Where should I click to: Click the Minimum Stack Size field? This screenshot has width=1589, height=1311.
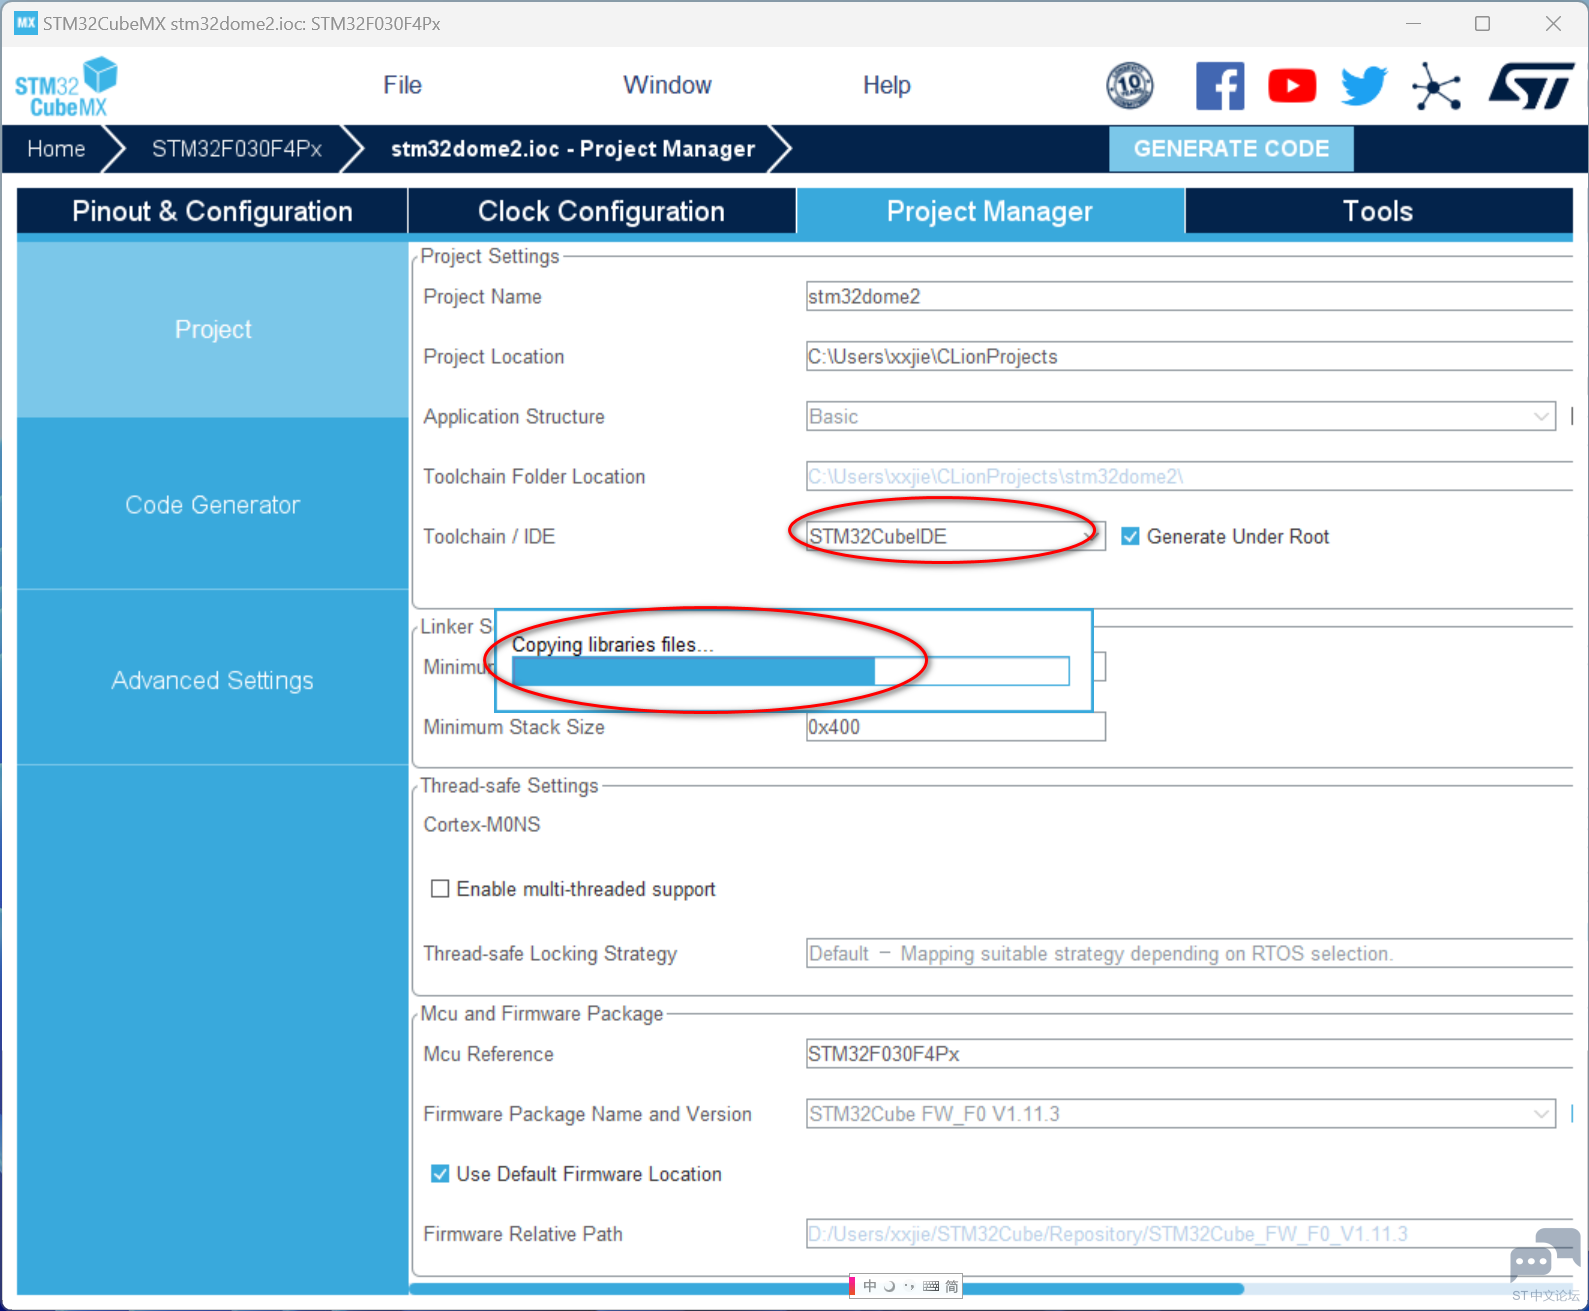[955, 727]
